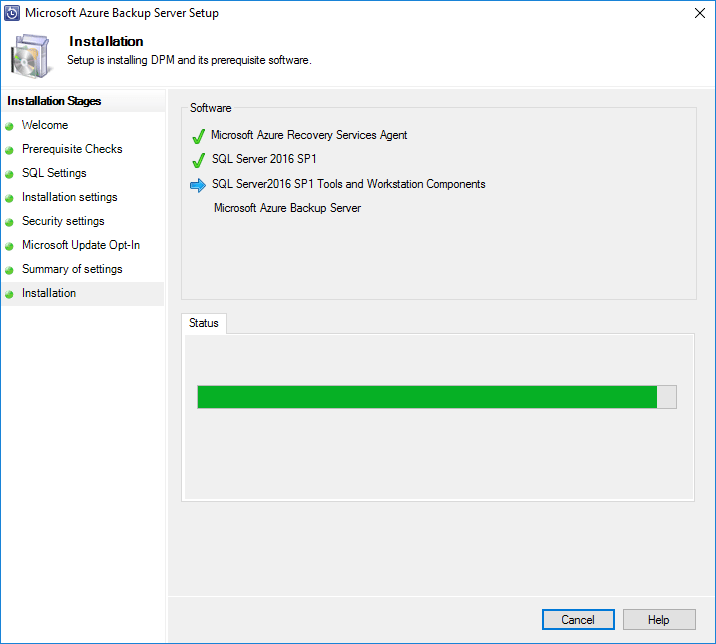Click 'Setup is installing DPM' description text

(x=190, y=60)
